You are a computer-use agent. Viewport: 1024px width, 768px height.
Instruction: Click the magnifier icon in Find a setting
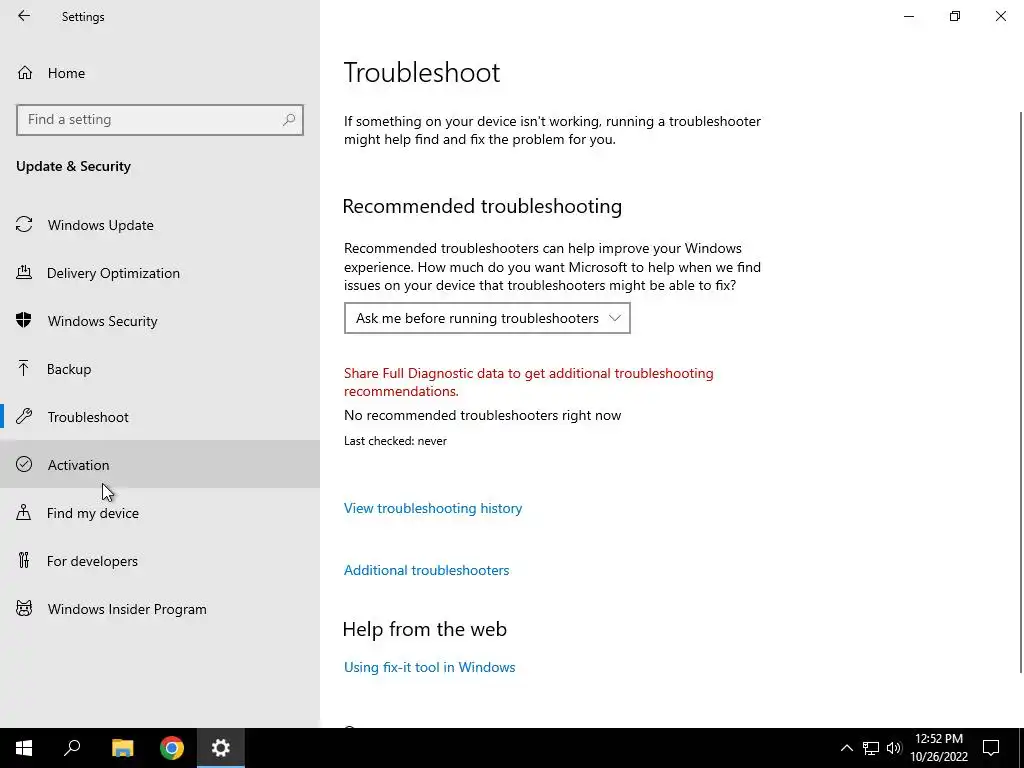pyautogui.click(x=289, y=120)
